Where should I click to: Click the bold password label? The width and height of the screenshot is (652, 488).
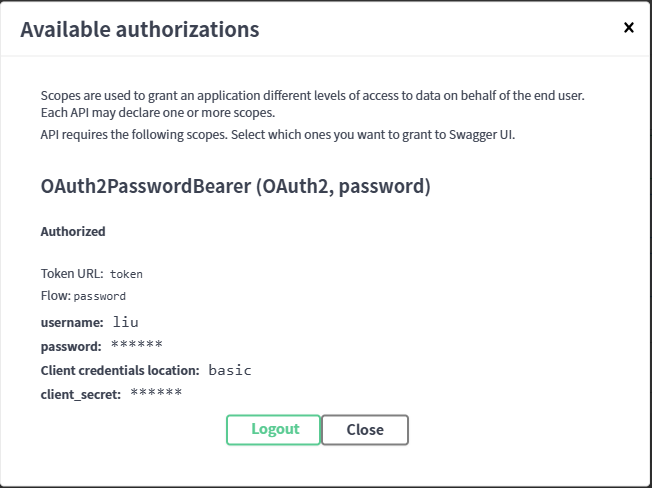[71, 346]
